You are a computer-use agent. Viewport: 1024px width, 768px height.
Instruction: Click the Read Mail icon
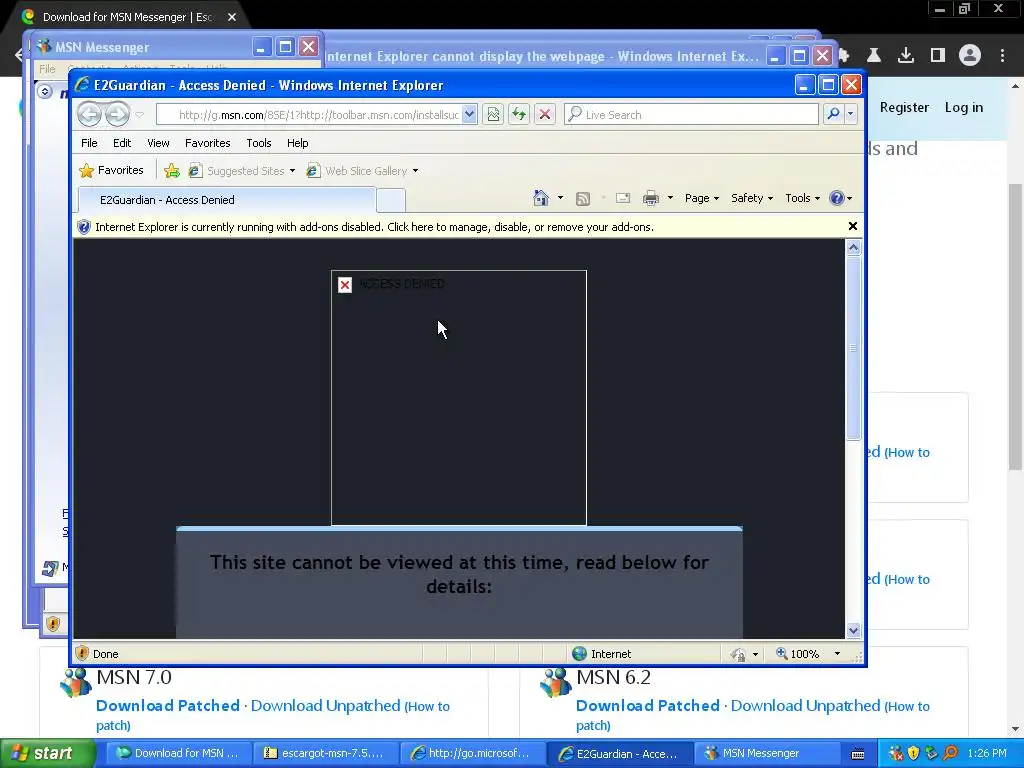623,198
